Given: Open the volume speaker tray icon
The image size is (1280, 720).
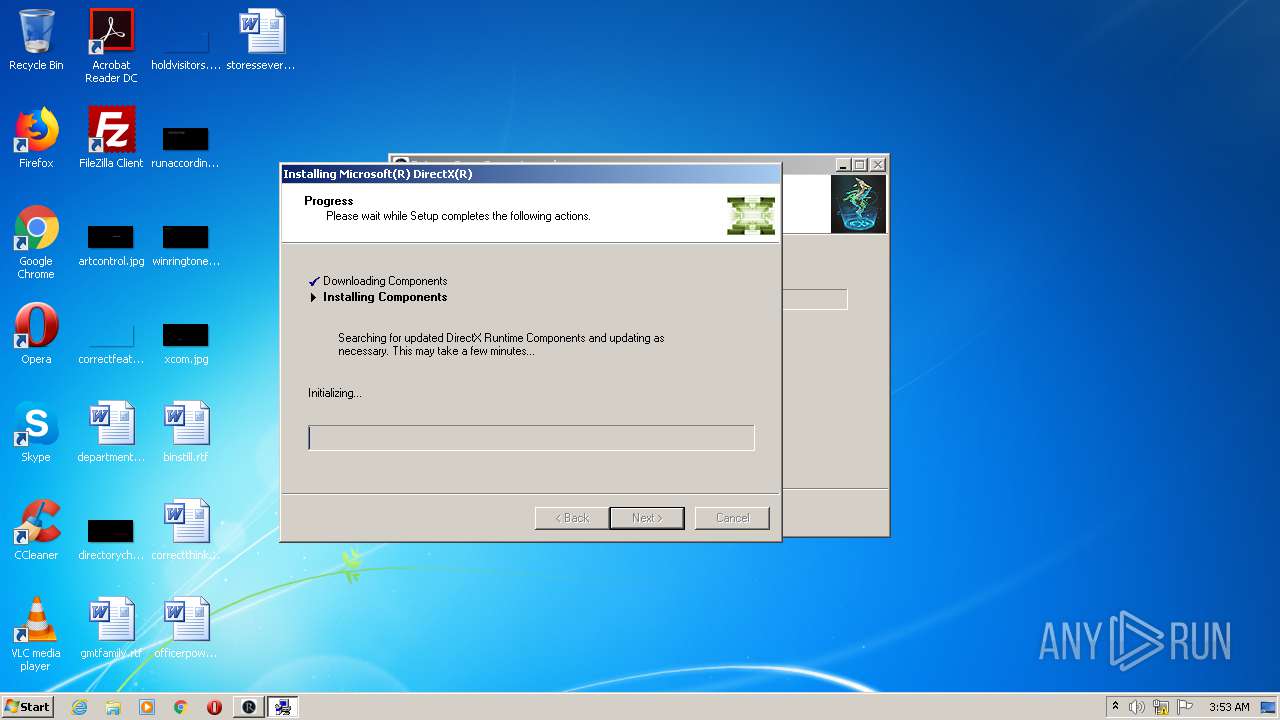Looking at the screenshot, I should tap(1137, 707).
